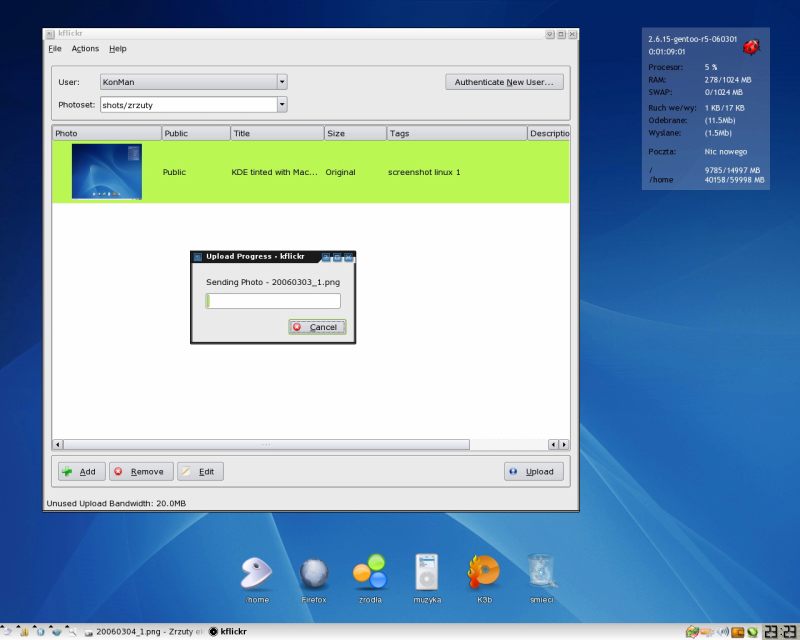The image size is (800, 640).
Task: Click horizontal scrollbar right arrow at far end
Action: 564,445
